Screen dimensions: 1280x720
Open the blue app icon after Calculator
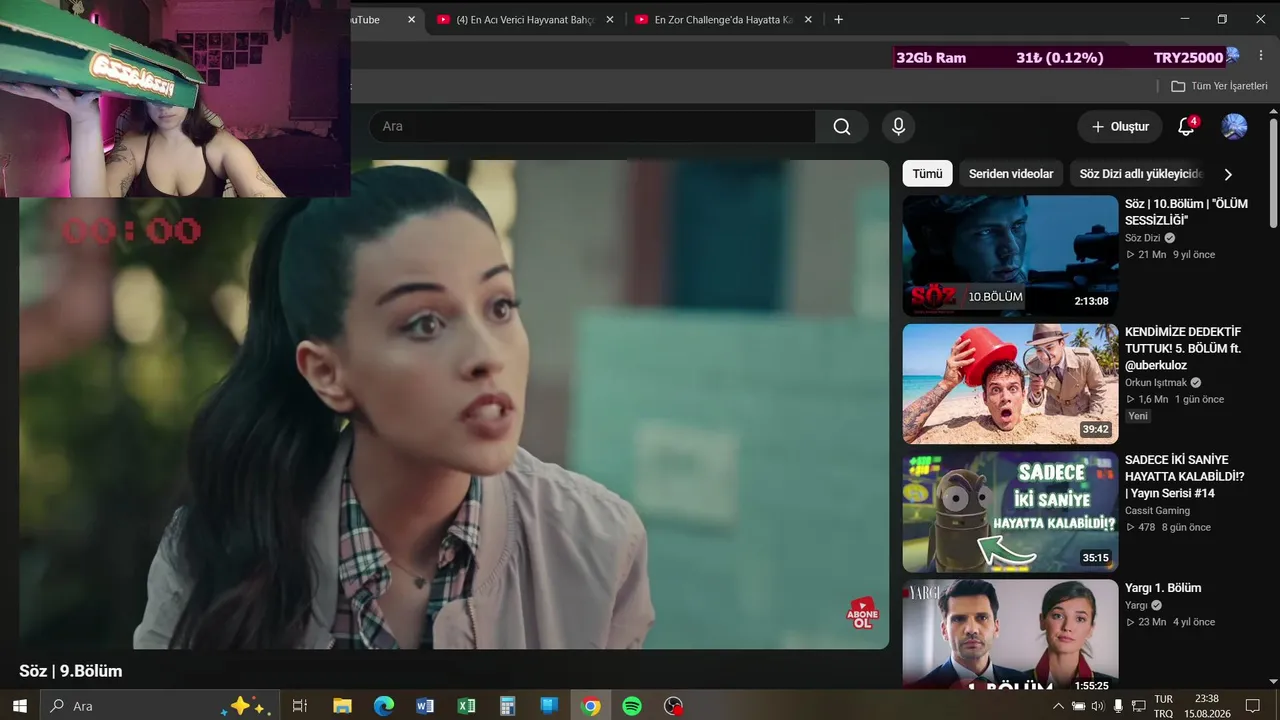(549, 706)
